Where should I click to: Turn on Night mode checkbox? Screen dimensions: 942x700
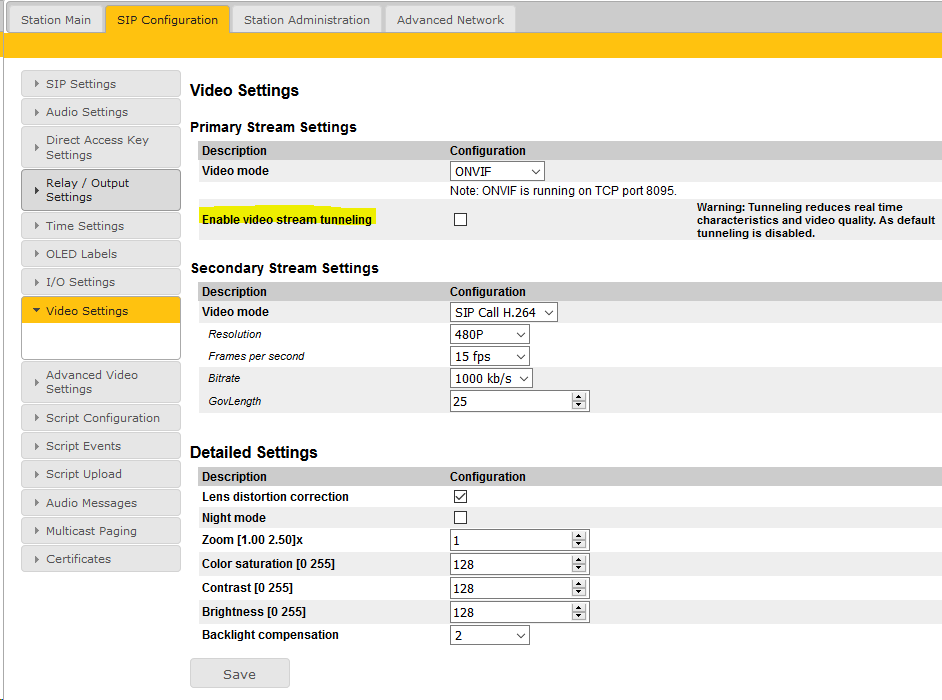460,518
